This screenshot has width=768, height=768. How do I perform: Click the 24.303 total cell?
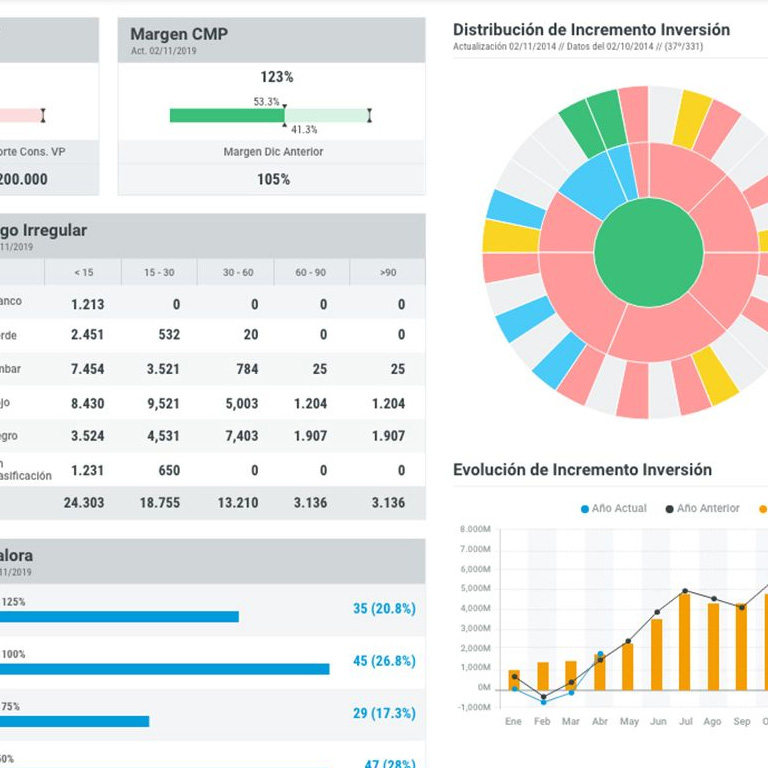pos(84,503)
